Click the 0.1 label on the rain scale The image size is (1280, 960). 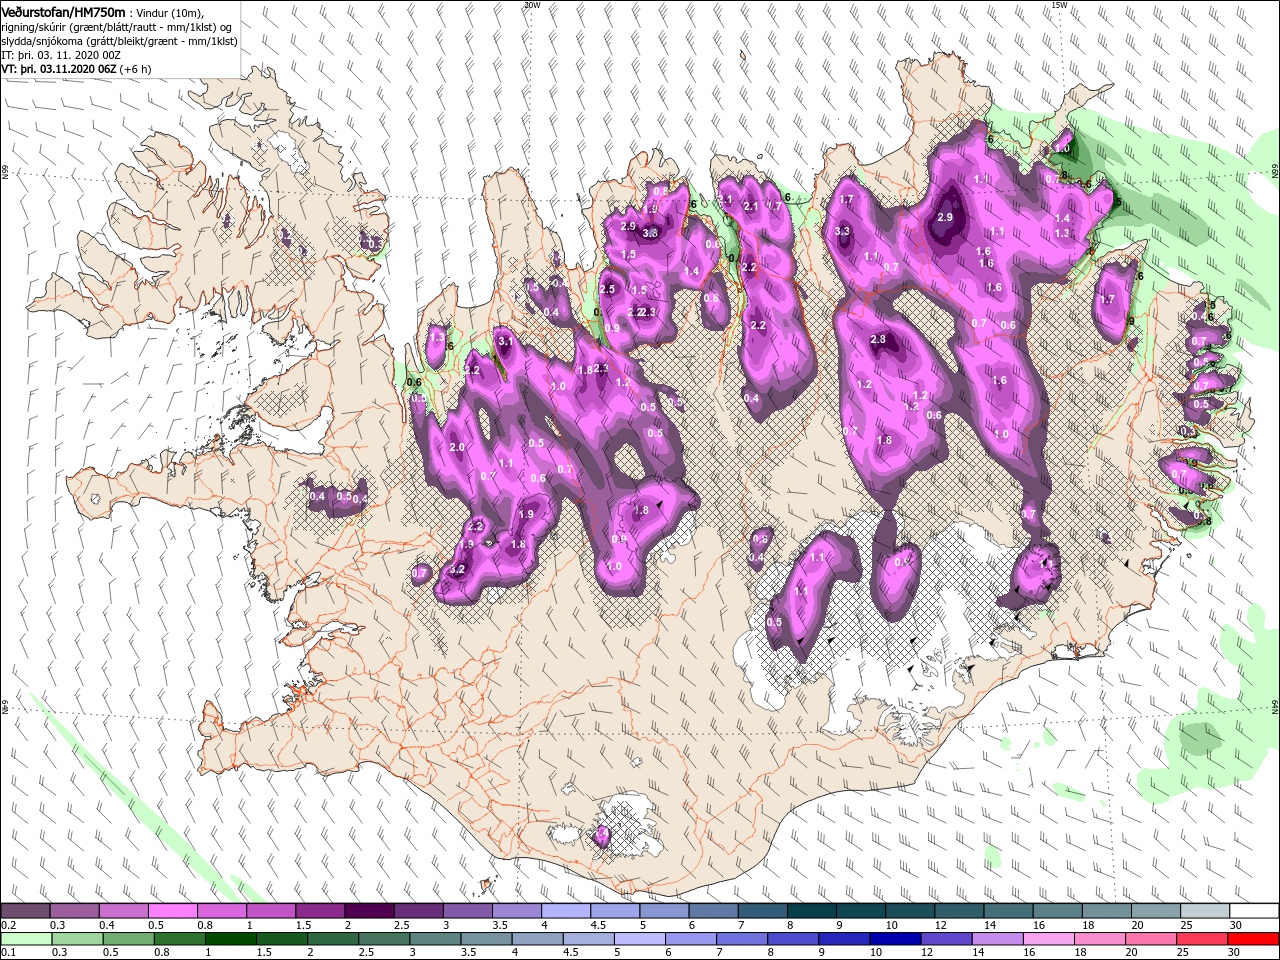pyautogui.click(x=8, y=952)
